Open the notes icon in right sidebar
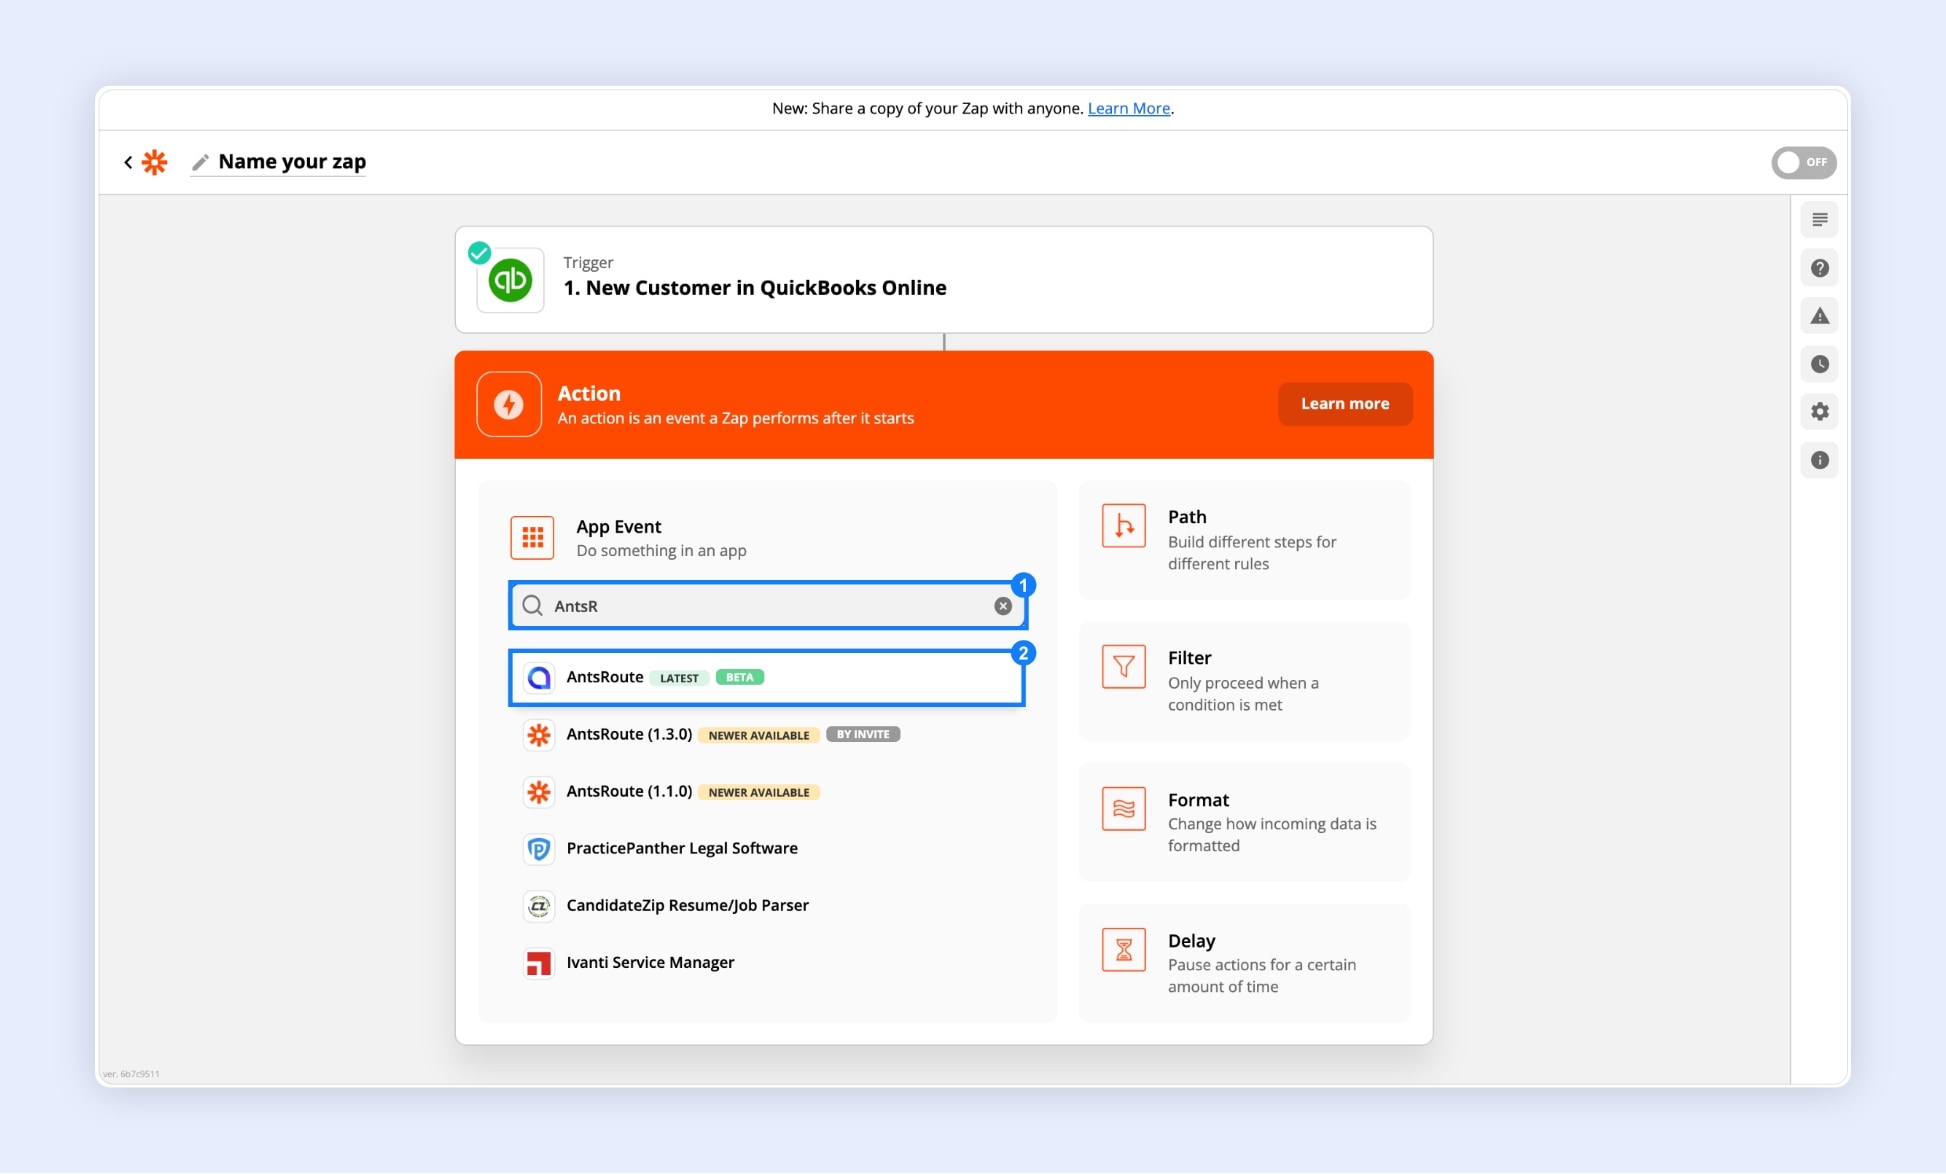Image resolution: width=1946 pixels, height=1174 pixels. pyautogui.click(x=1819, y=220)
